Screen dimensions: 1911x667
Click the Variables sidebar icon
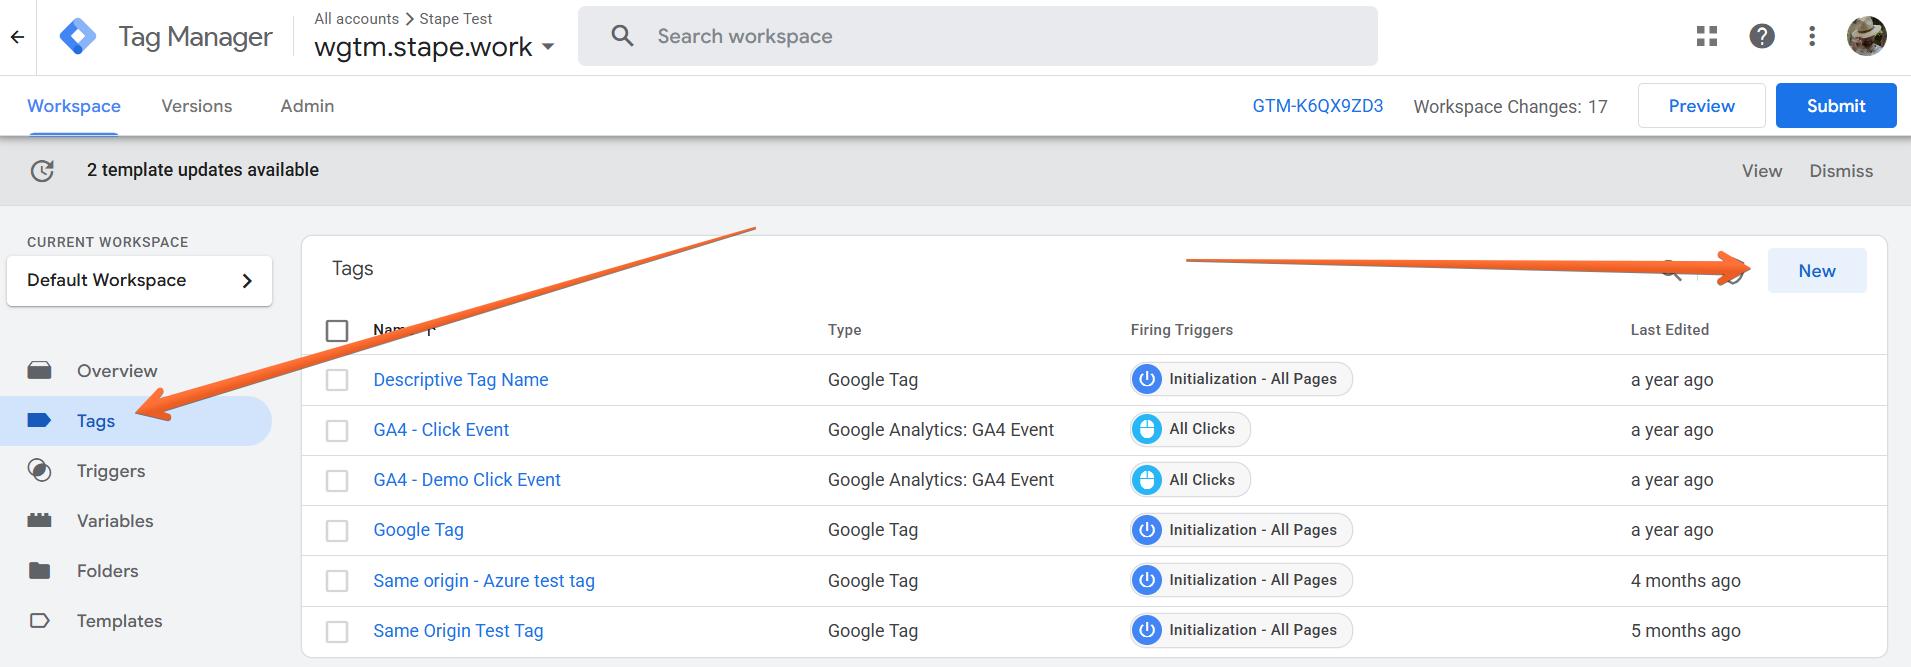point(40,521)
